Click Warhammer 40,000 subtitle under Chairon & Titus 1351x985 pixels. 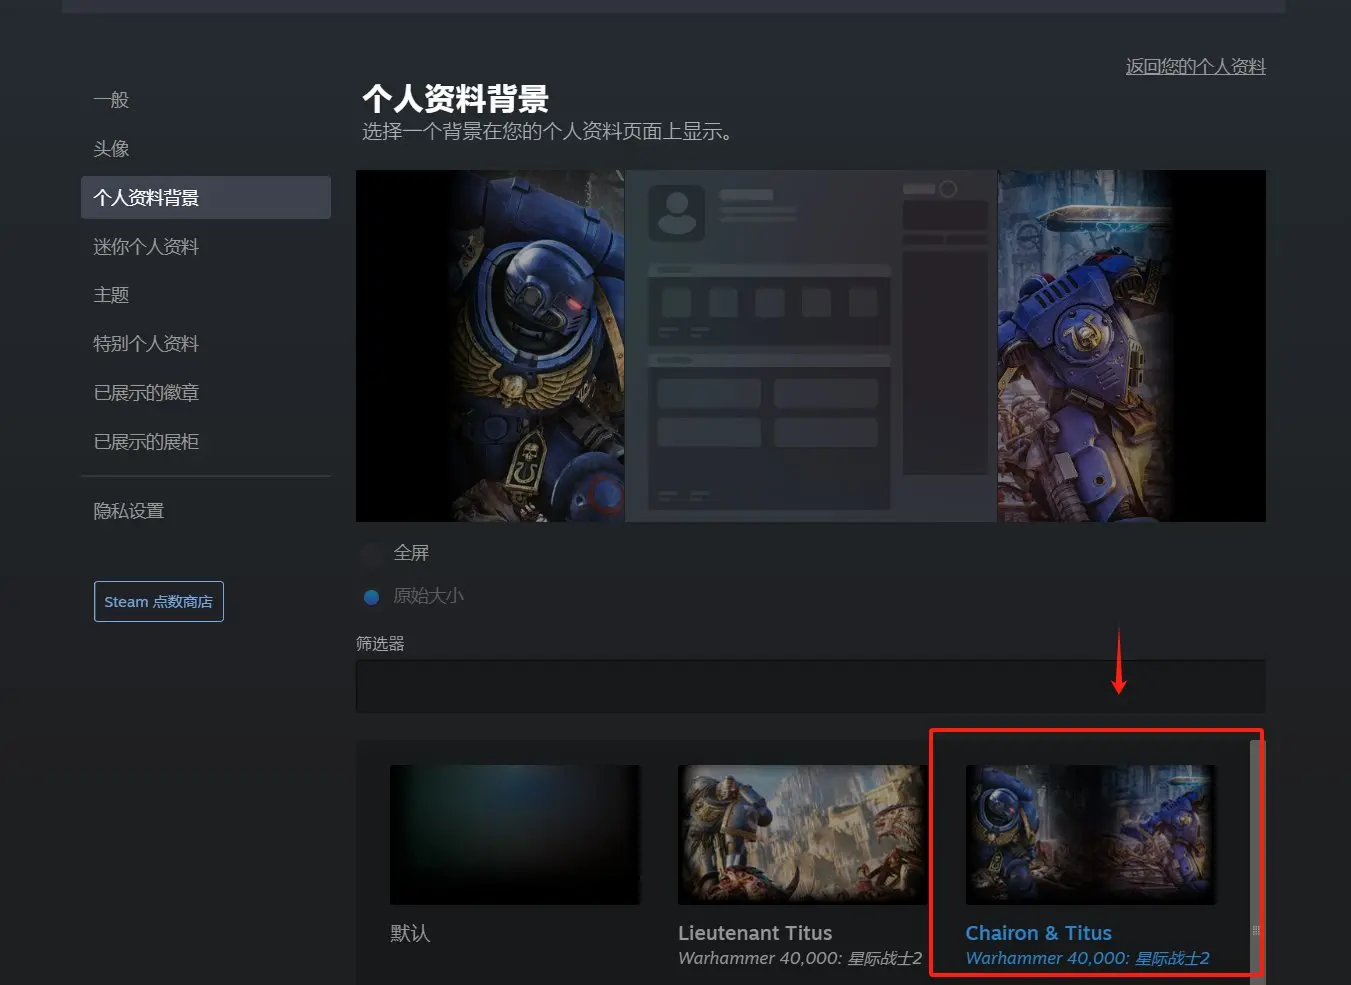pos(1088,959)
